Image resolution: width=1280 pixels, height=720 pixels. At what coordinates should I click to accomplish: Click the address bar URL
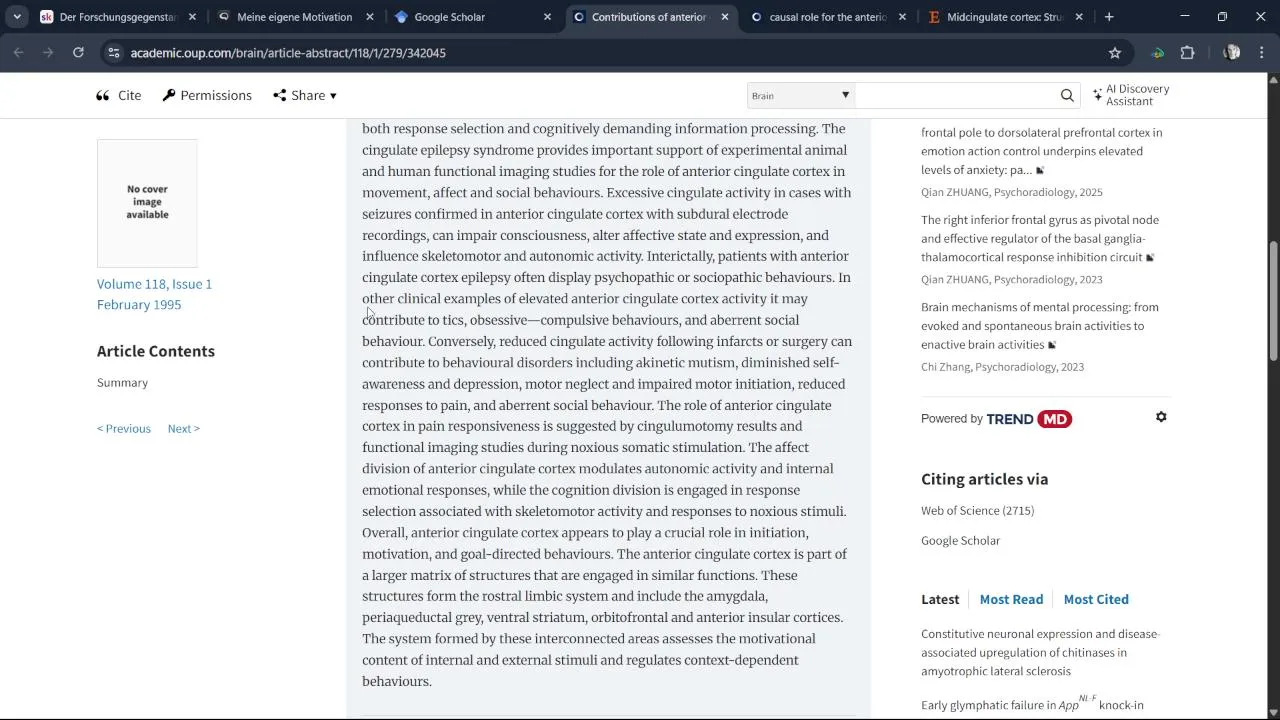288,52
